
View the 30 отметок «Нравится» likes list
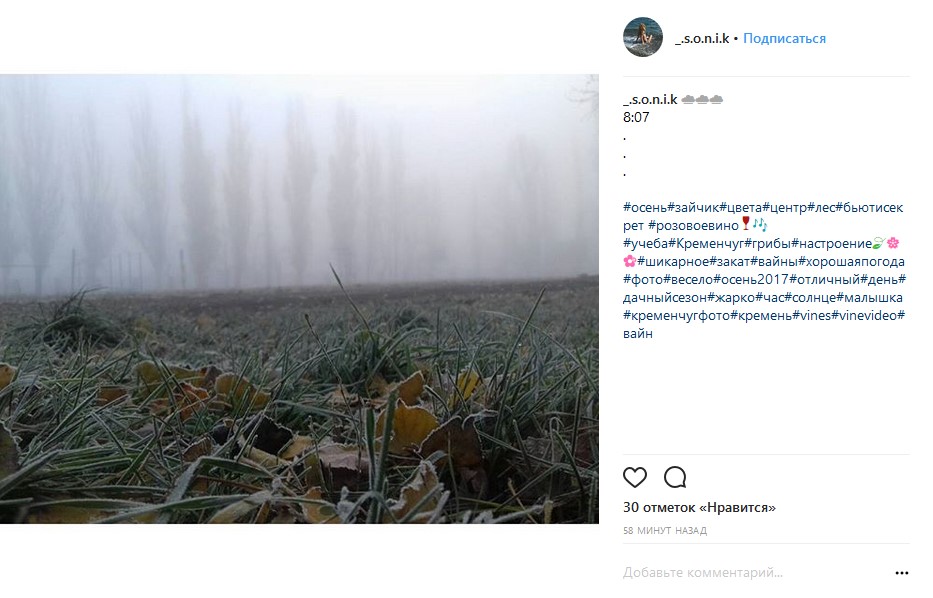pyautogui.click(x=699, y=508)
